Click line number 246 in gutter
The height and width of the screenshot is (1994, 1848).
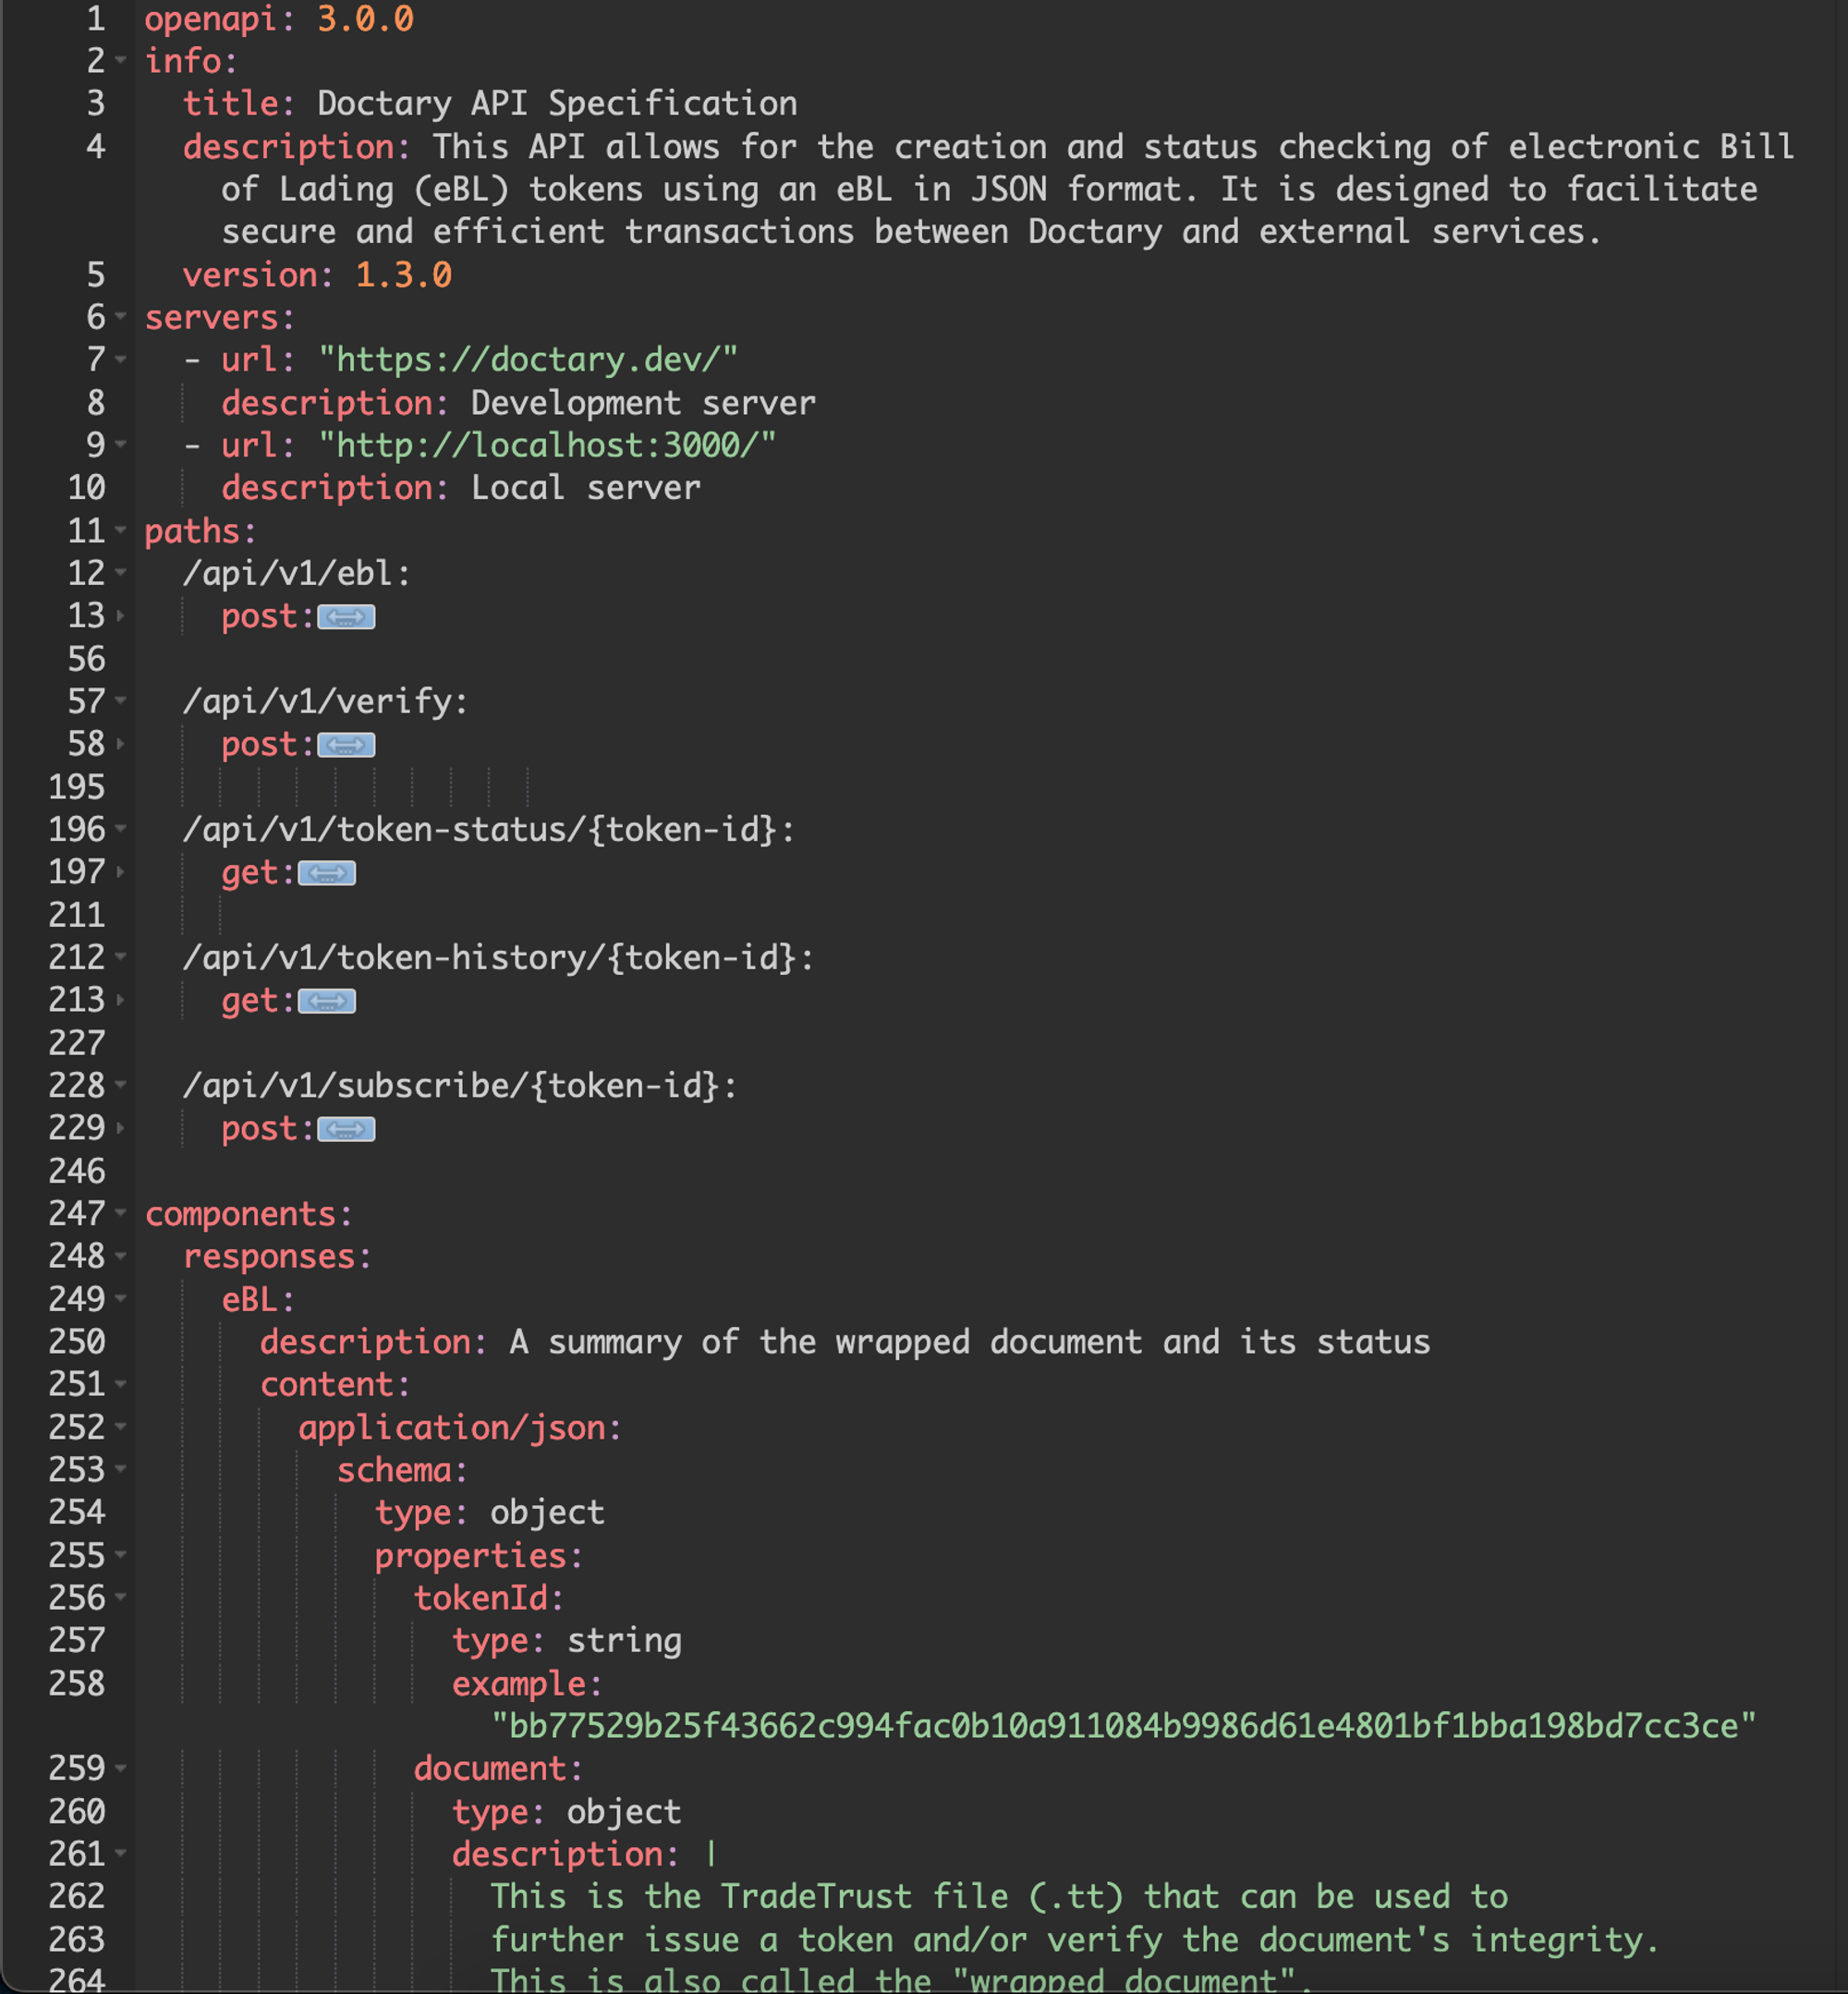(x=77, y=1170)
